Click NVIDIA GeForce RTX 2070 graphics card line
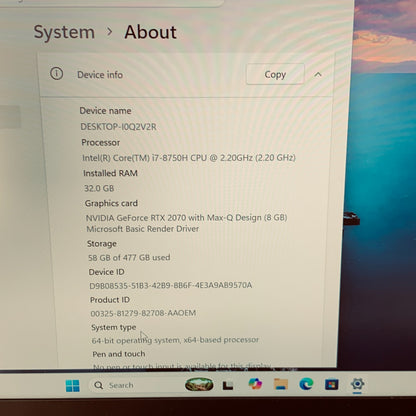The width and height of the screenshot is (416, 416). click(x=187, y=218)
